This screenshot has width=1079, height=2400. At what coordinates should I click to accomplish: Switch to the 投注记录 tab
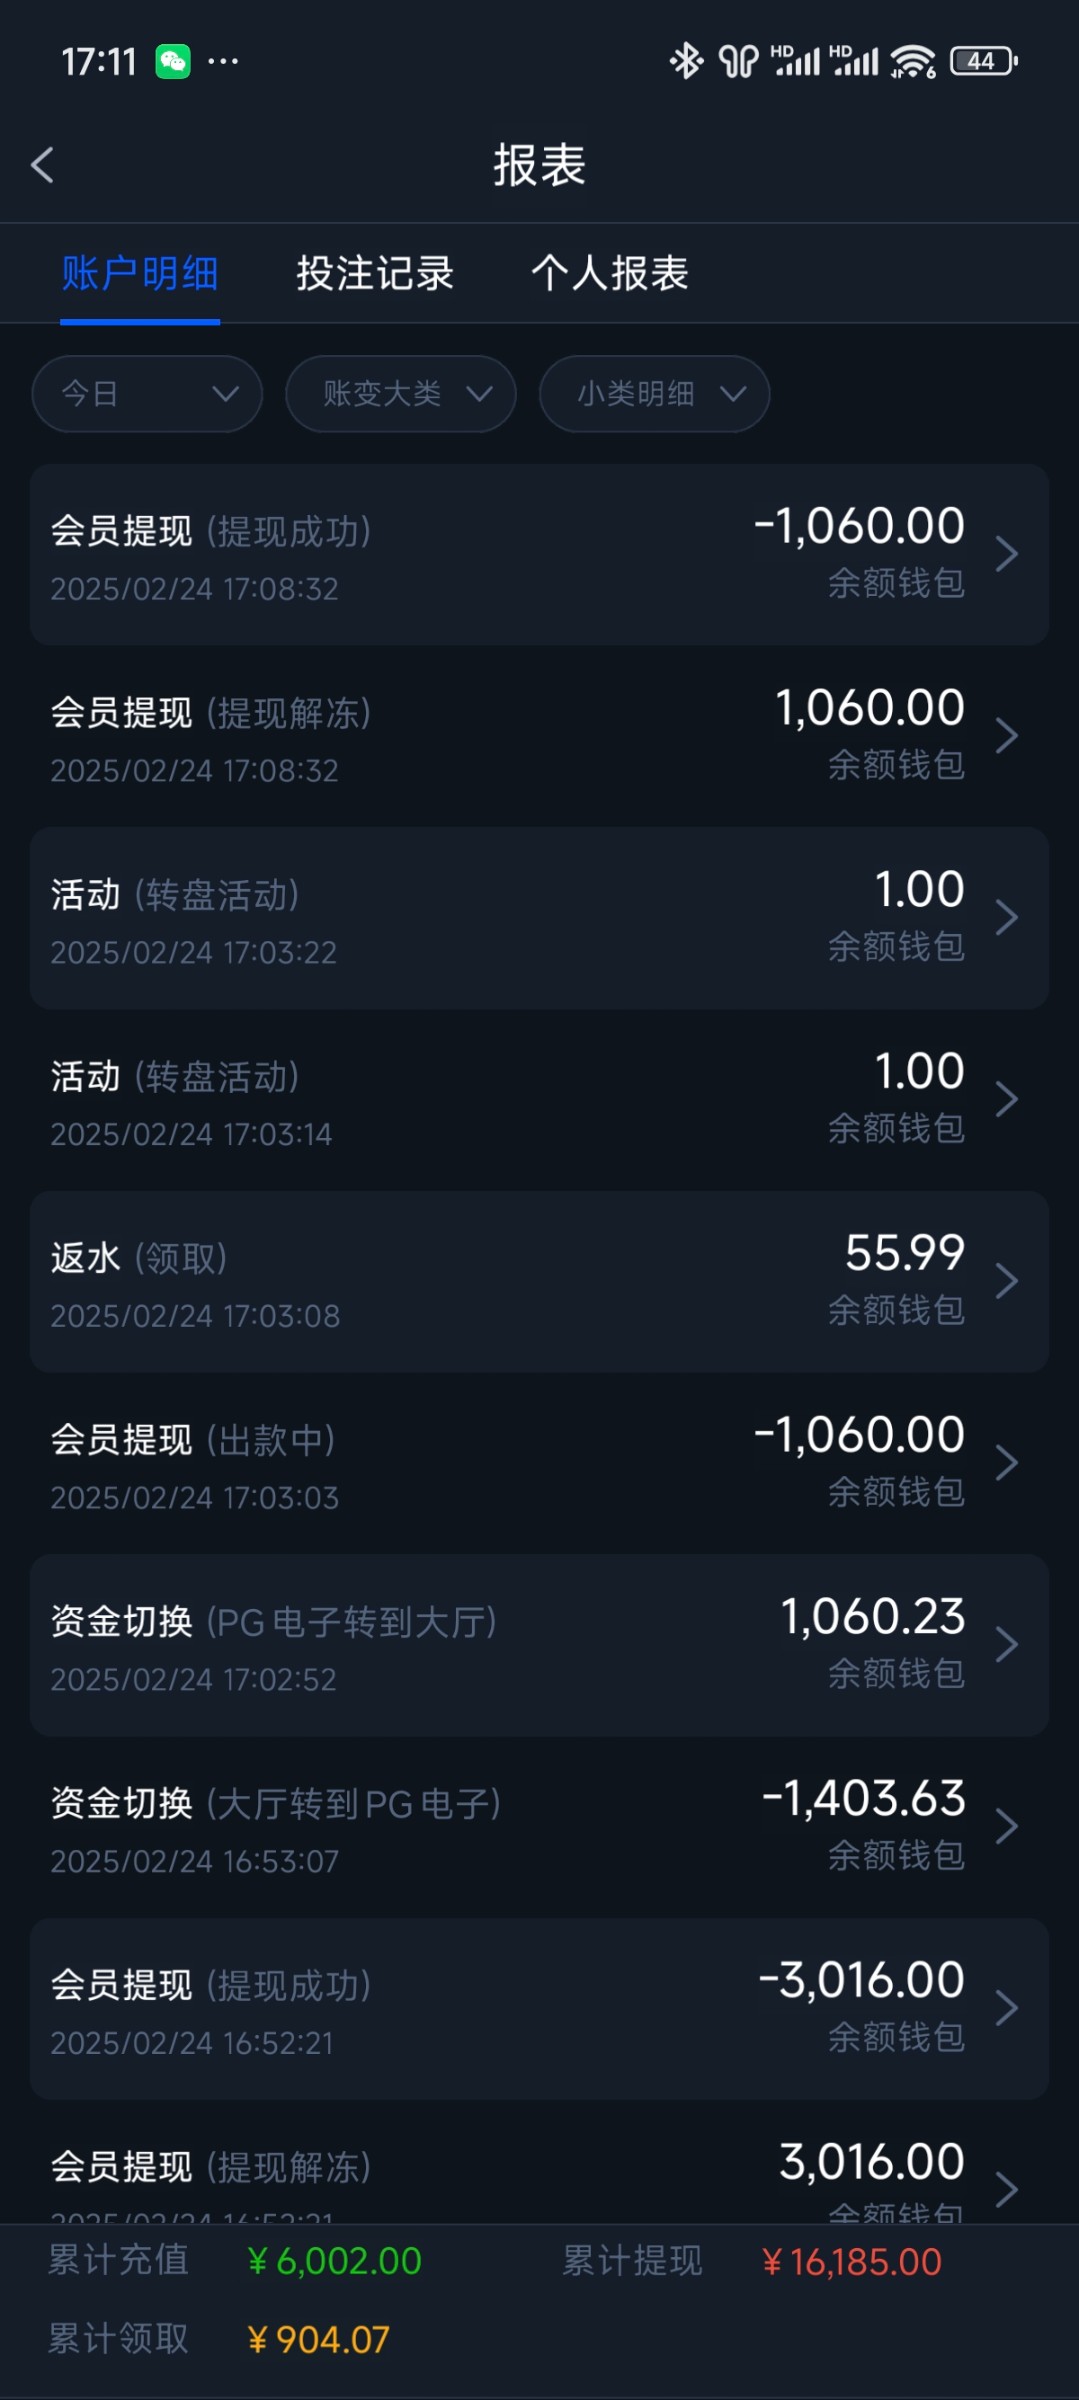(375, 273)
